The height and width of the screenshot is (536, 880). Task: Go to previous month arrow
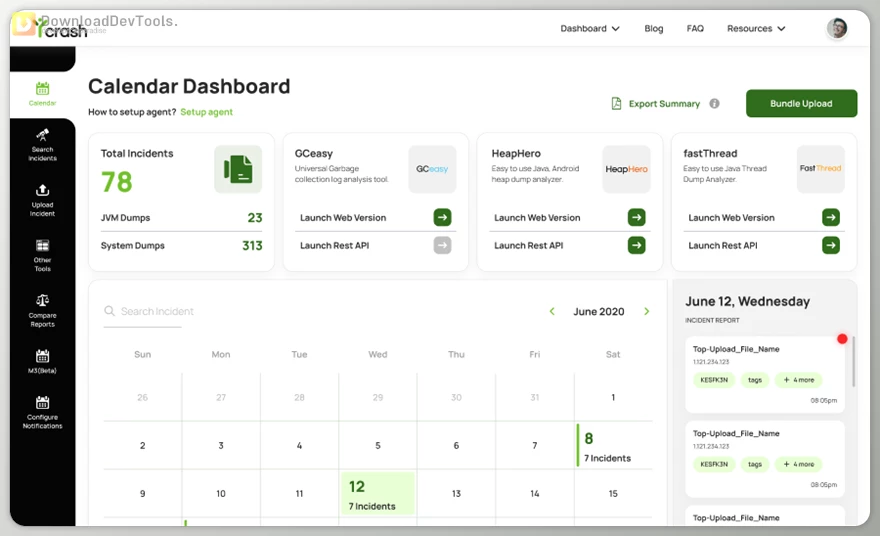pyautogui.click(x=552, y=311)
